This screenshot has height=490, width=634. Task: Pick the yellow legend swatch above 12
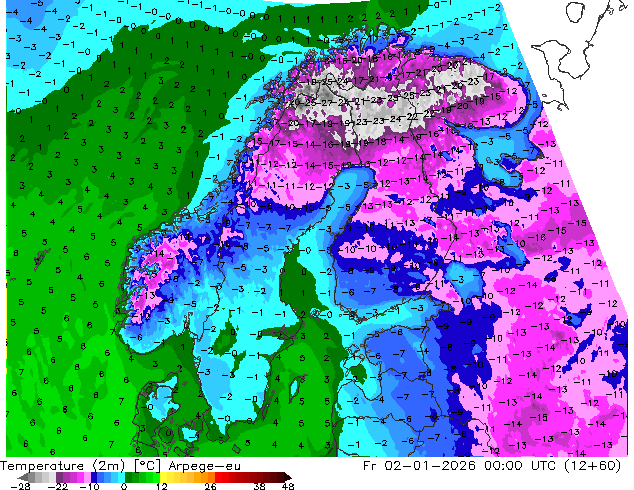point(163,477)
